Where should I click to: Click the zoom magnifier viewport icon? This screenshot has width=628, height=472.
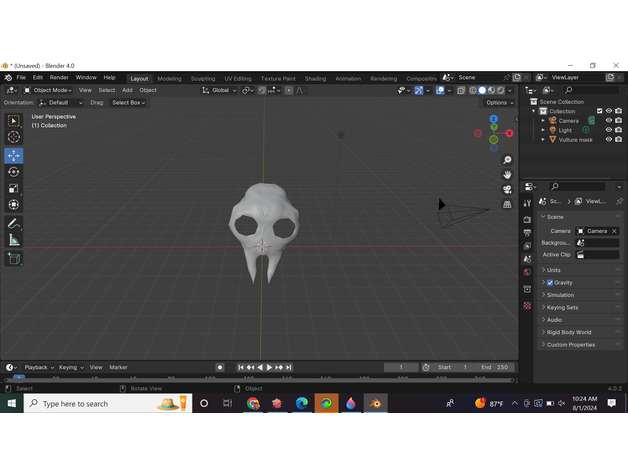pyautogui.click(x=508, y=160)
